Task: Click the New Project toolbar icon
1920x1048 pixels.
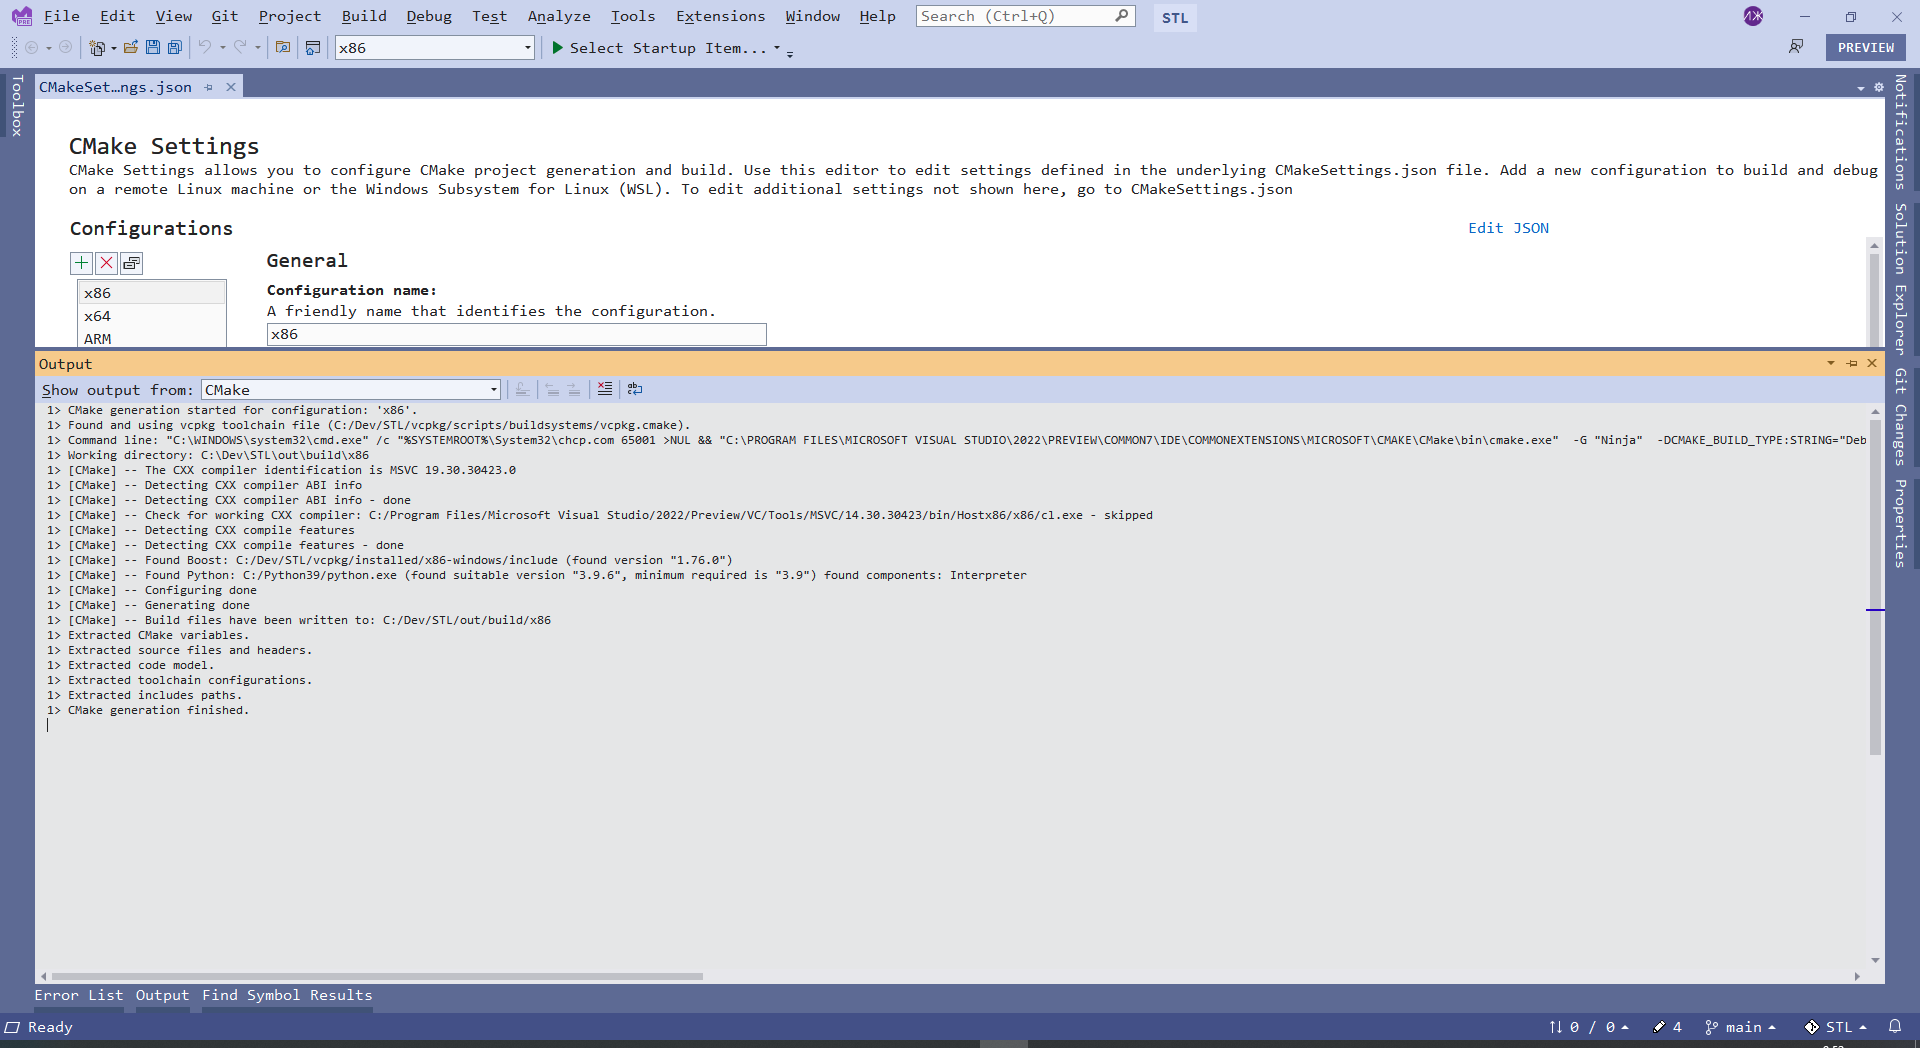Action: (97, 47)
